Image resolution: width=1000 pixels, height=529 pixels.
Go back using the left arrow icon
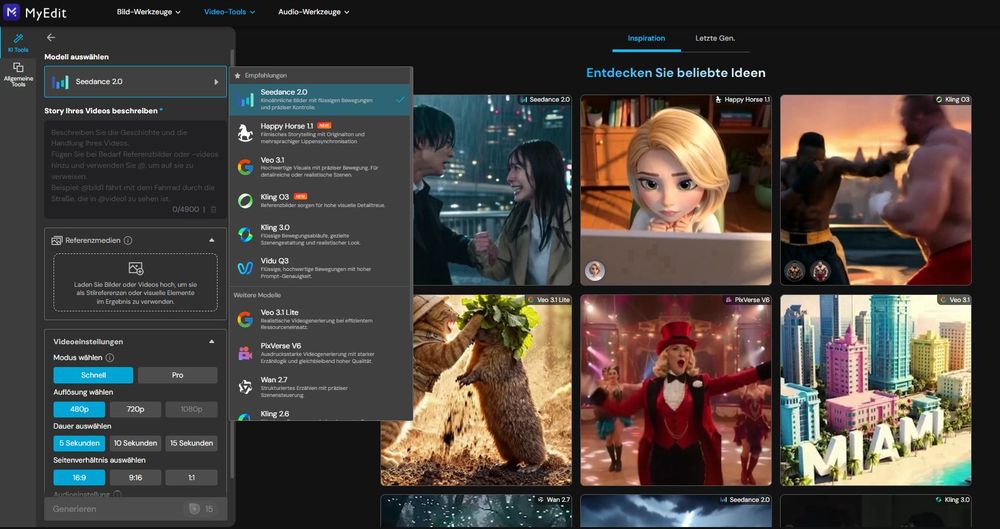pos(51,38)
